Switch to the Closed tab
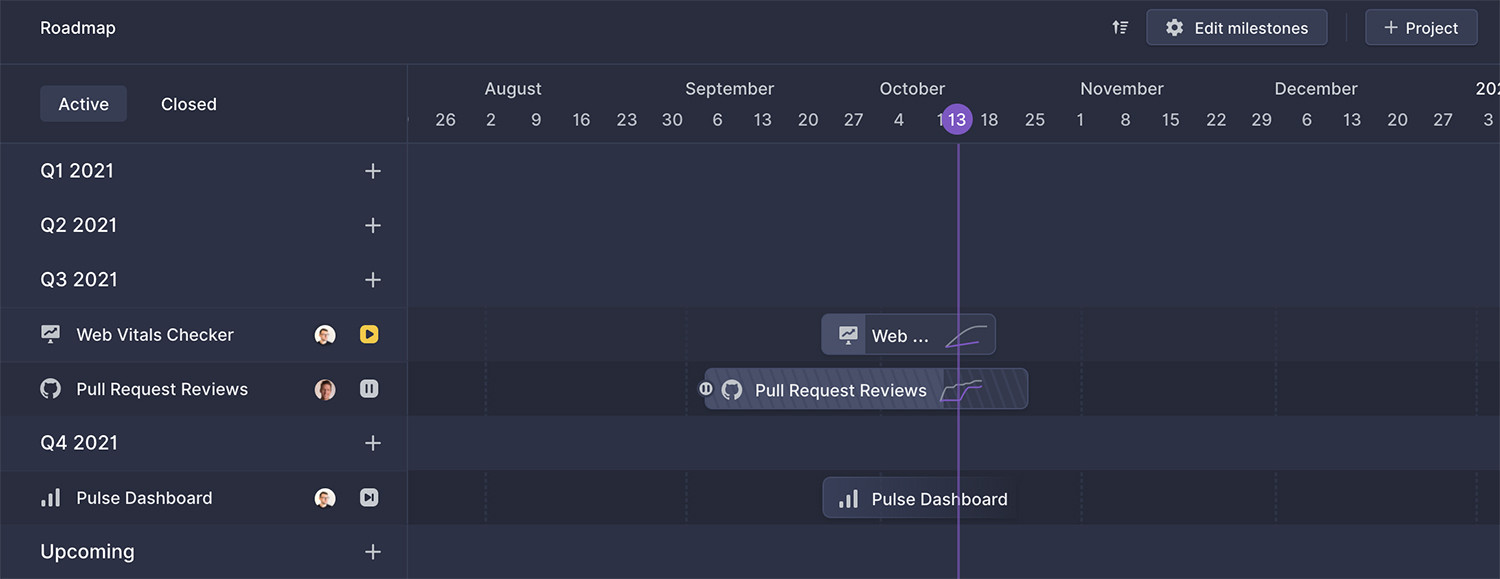The image size is (1500, 579). (188, 103)
